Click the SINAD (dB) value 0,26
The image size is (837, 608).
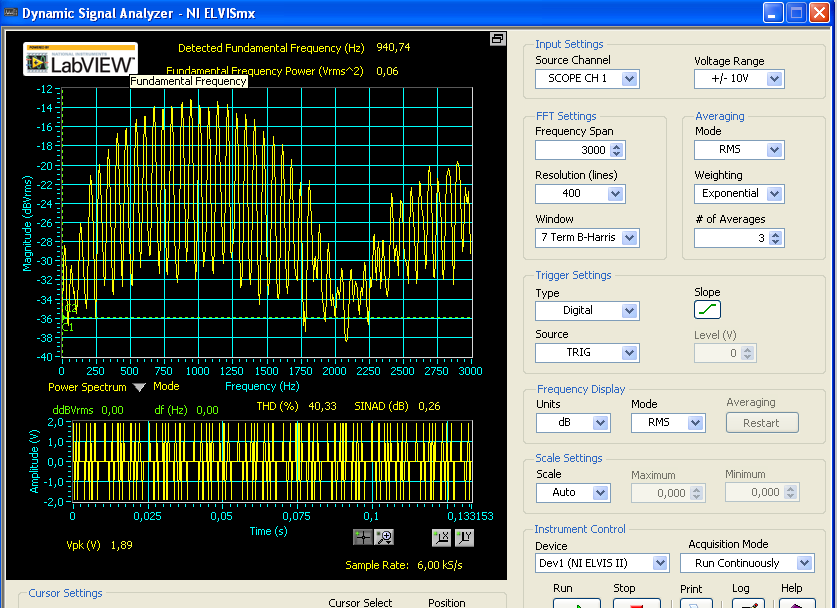429,406
